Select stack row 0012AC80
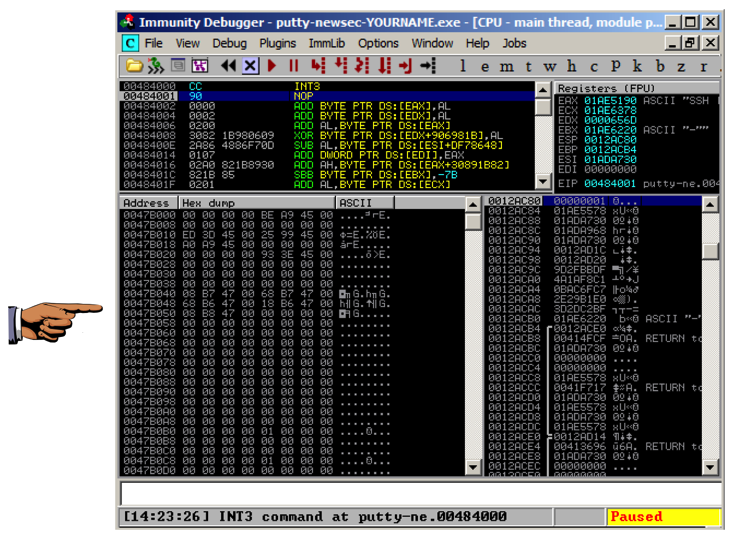 tap(593, 201)
